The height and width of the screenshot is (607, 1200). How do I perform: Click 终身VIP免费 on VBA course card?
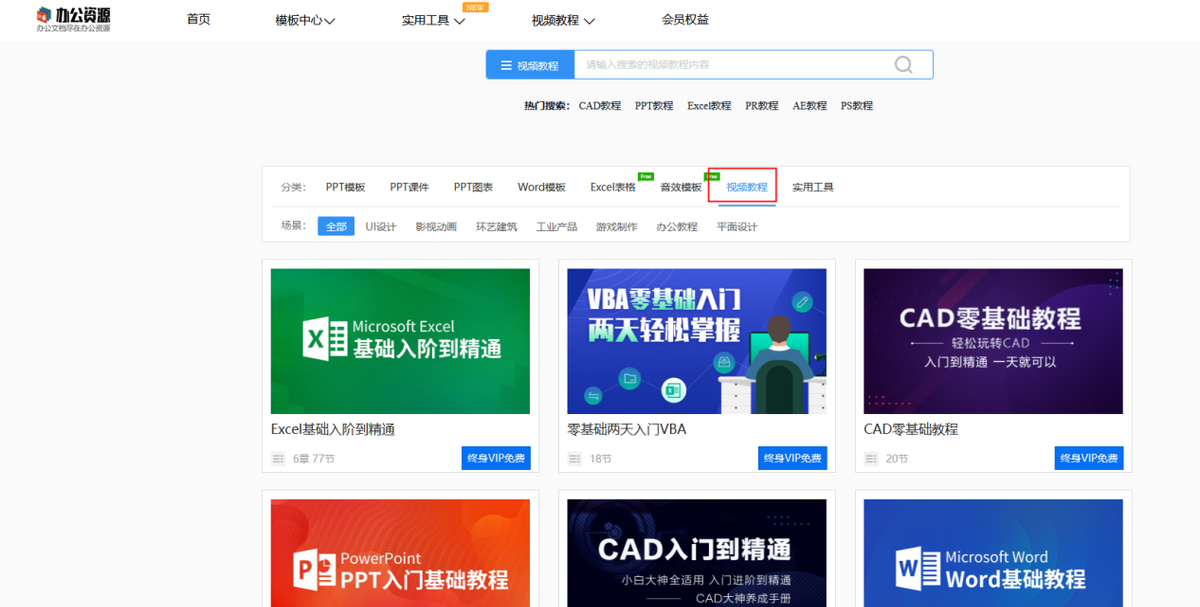click(793, 458)
